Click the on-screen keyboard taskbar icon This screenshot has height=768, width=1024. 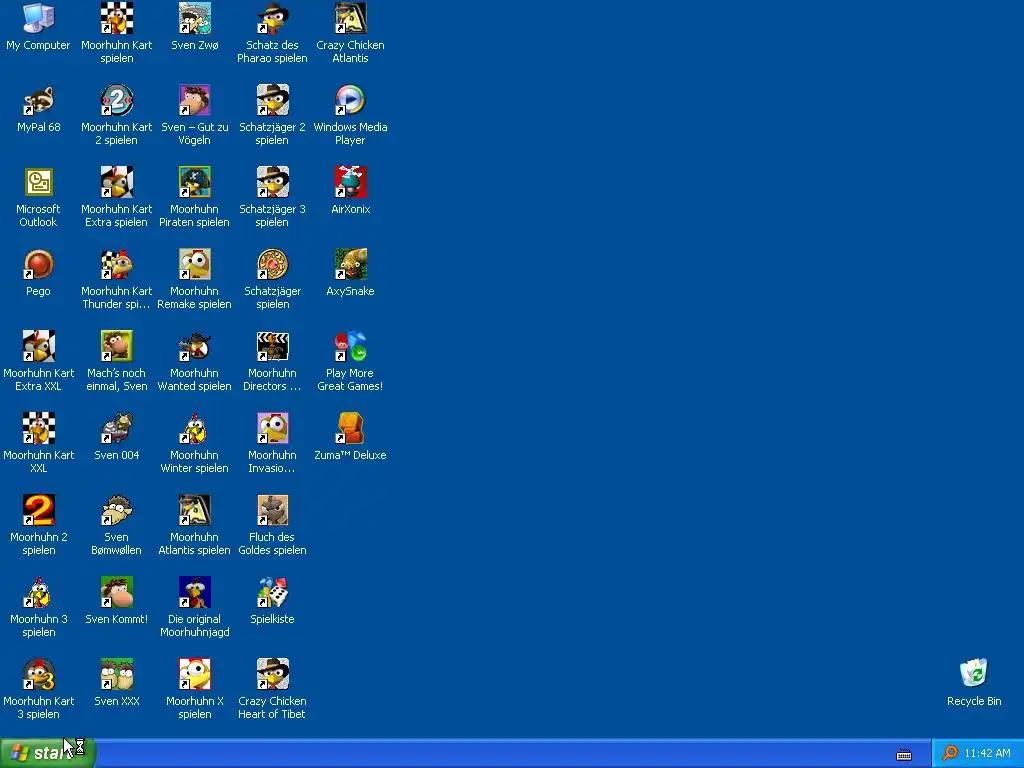904,755
